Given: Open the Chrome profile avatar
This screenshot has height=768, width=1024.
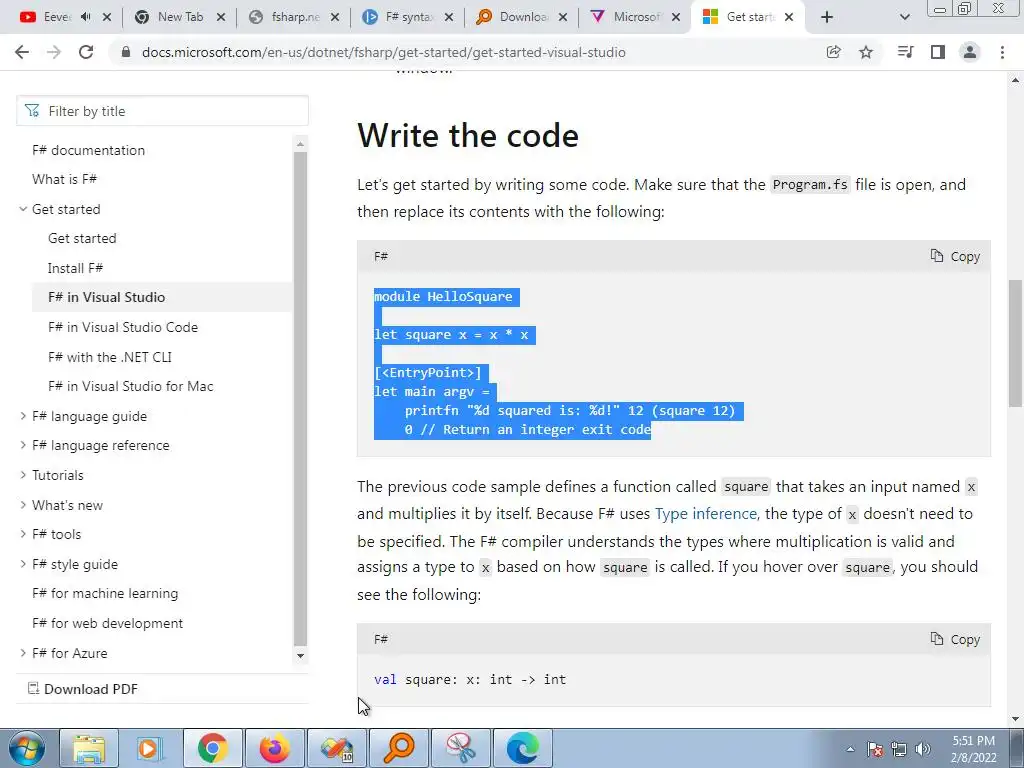Looking at the screenshot, I should coord(970,52).
